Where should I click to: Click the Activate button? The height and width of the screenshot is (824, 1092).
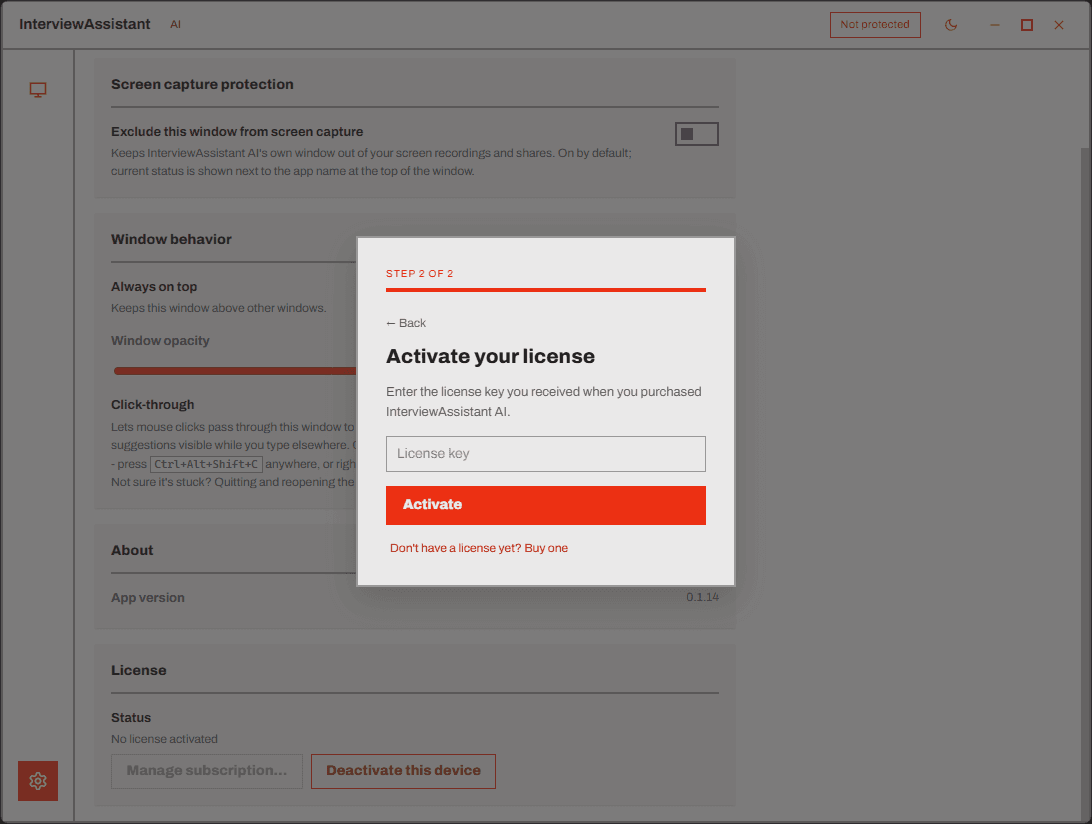coord(545,505)
